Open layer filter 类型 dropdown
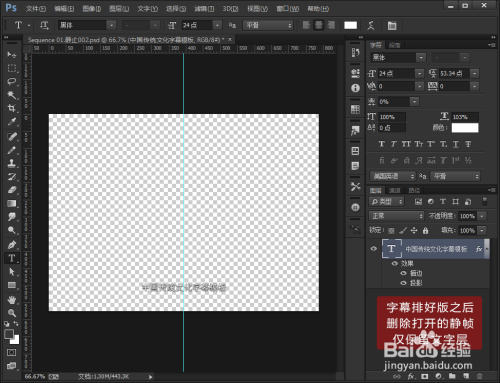This screenshot has height=383, width=500. point(386,201)
